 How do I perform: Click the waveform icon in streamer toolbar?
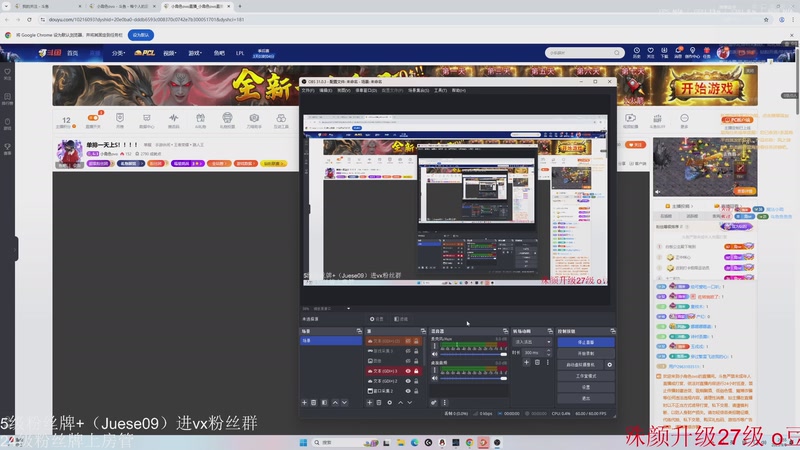pyautogui.click(x=173, y=120)
